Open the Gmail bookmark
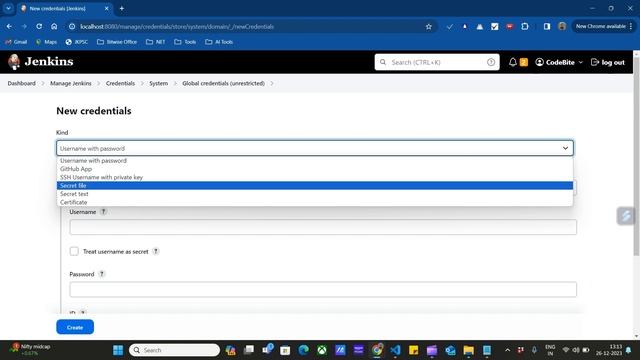 16,42
